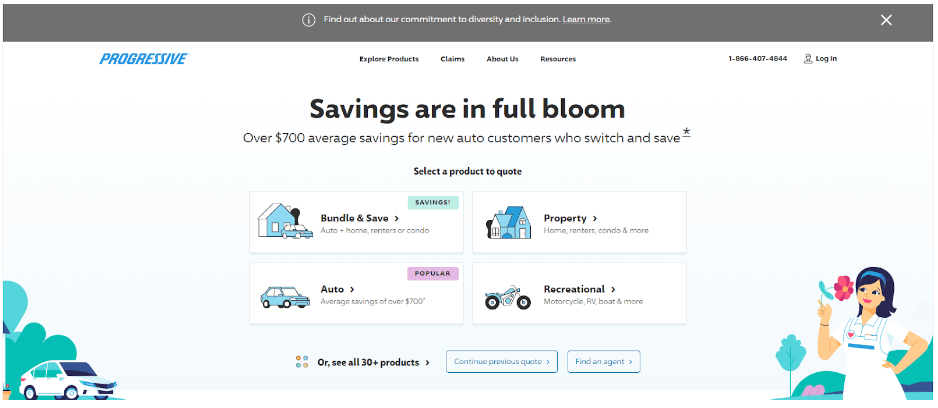Click the Bundle & Save house-and-car icon
This screenshot has width=938, height=408.
pyautogui.click(x=285, y=221)
